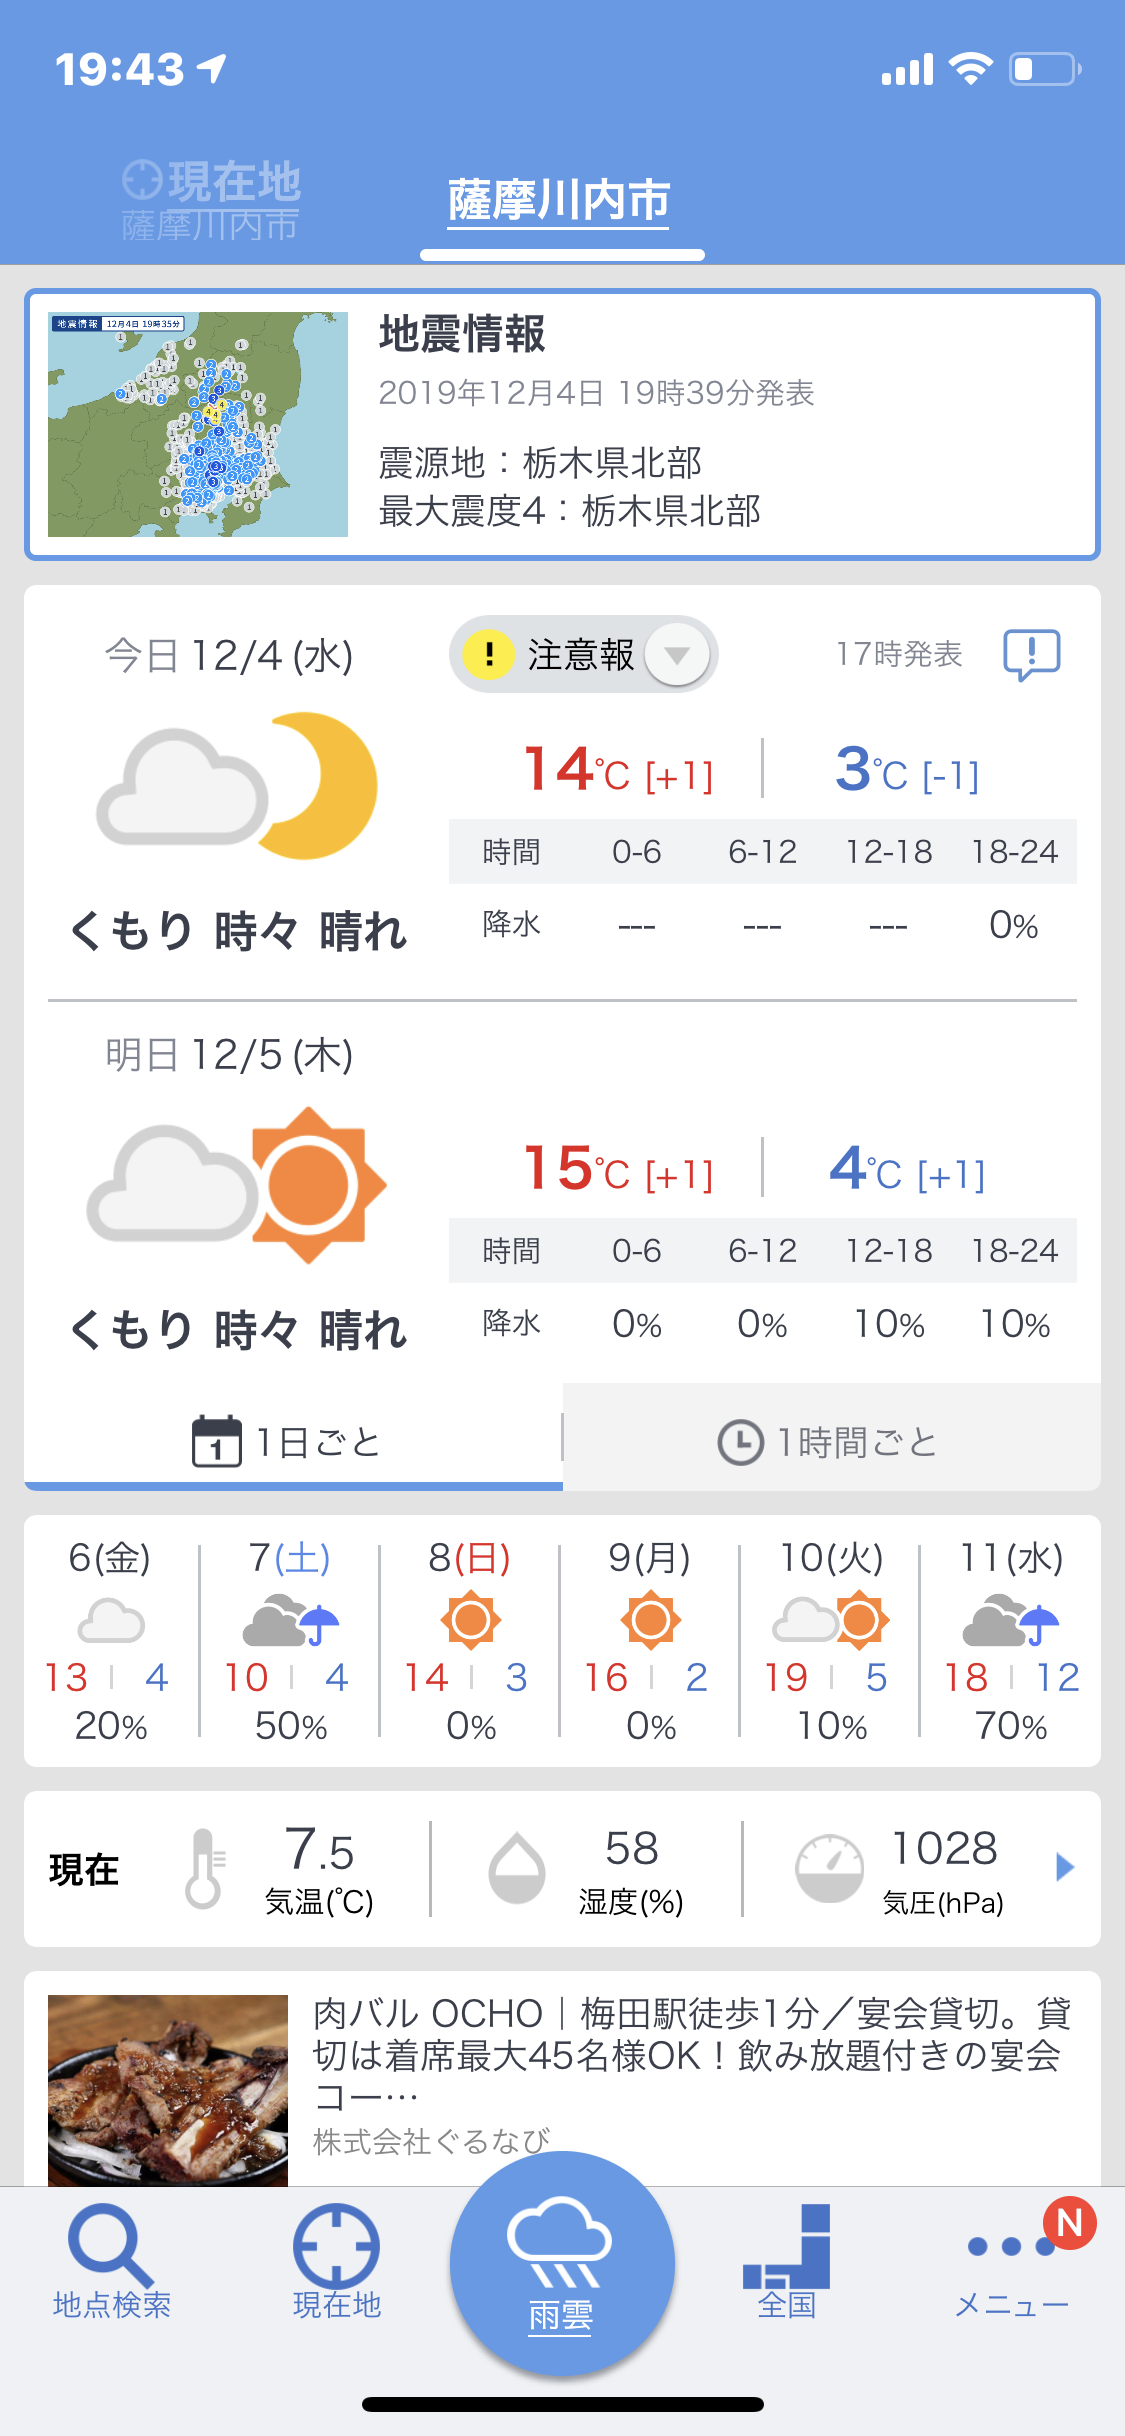The image size is (1125, 2436).
Task: Select the 薩摩川内市 city tab
Action: pos(559,202)
